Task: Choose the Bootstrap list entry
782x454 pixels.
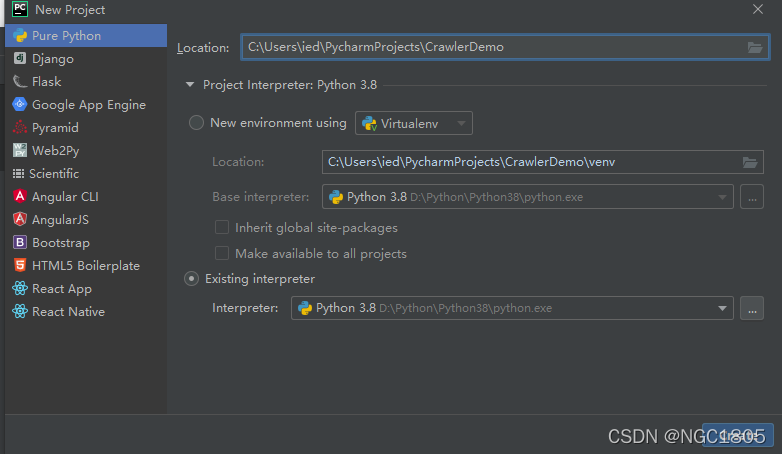Action: point(86,242)
